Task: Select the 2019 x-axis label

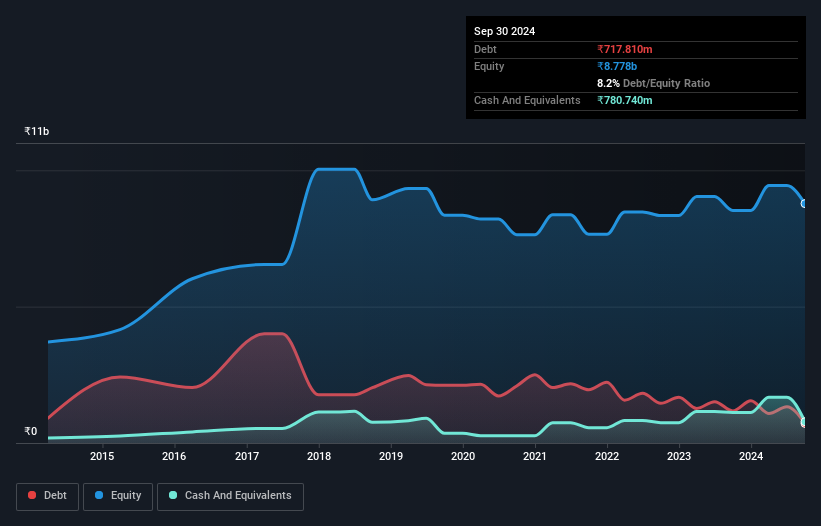Action: (391, 456)
